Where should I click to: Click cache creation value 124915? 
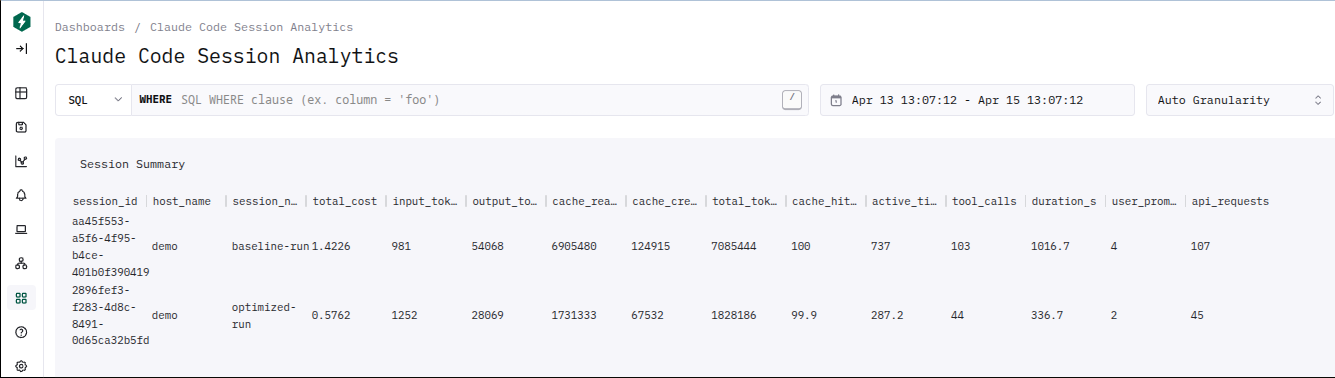tap(651, 246)
